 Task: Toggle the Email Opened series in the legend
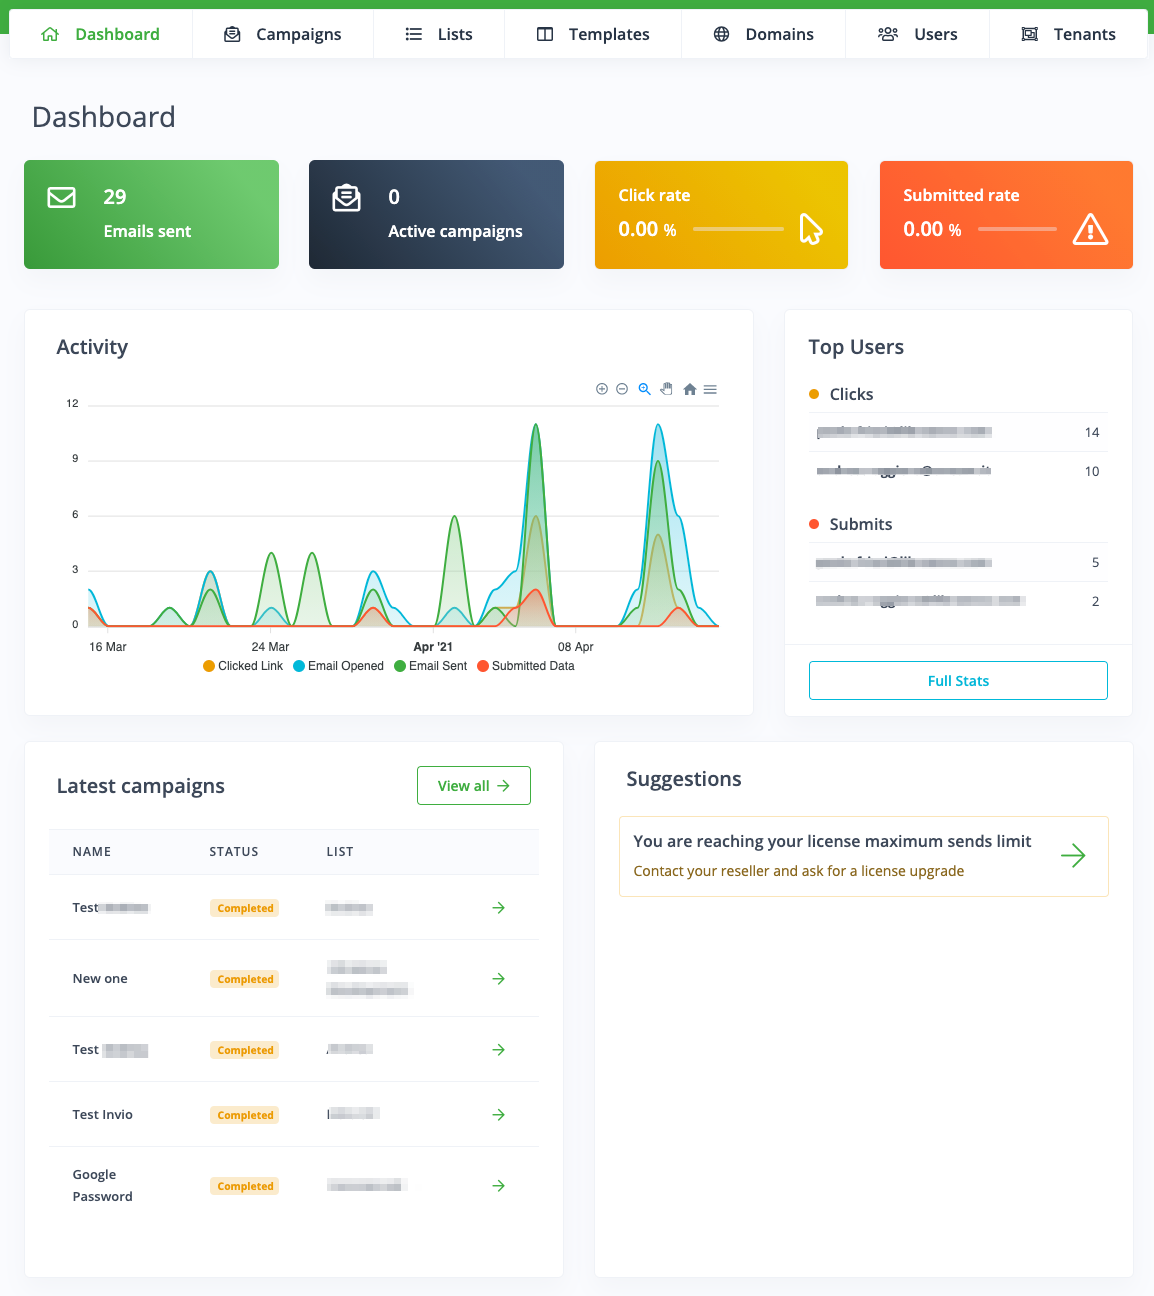coord(338,665)
